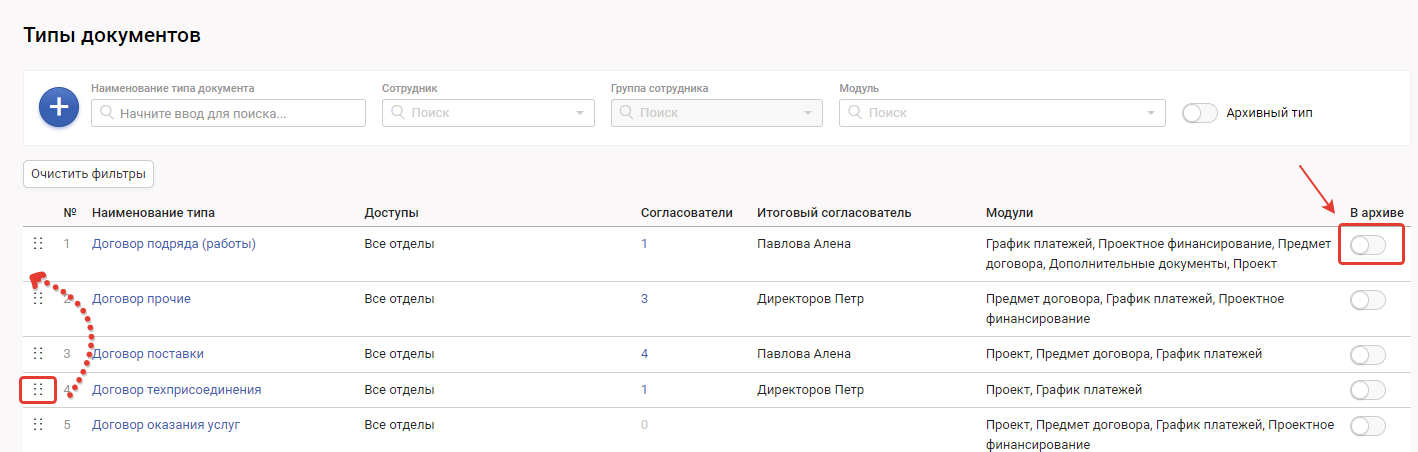Expand the Модуль filter dropdown
The width and height of the screenshot is (1418, 452).
(1001, 113)
